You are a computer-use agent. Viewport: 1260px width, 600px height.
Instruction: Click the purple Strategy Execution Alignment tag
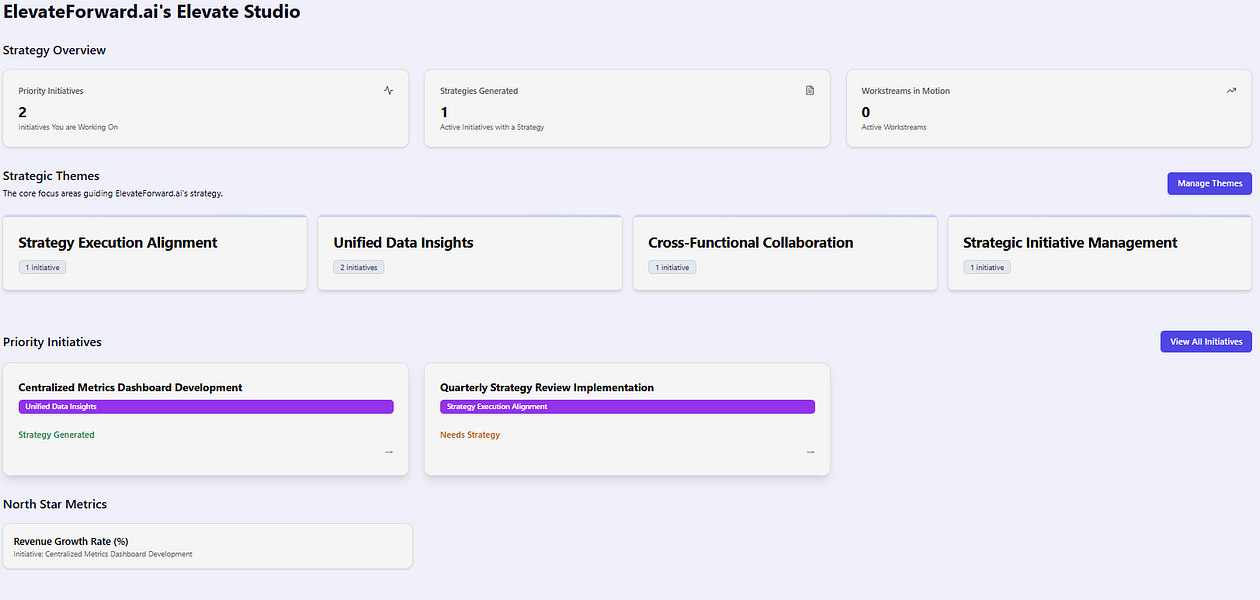point(627,407)
